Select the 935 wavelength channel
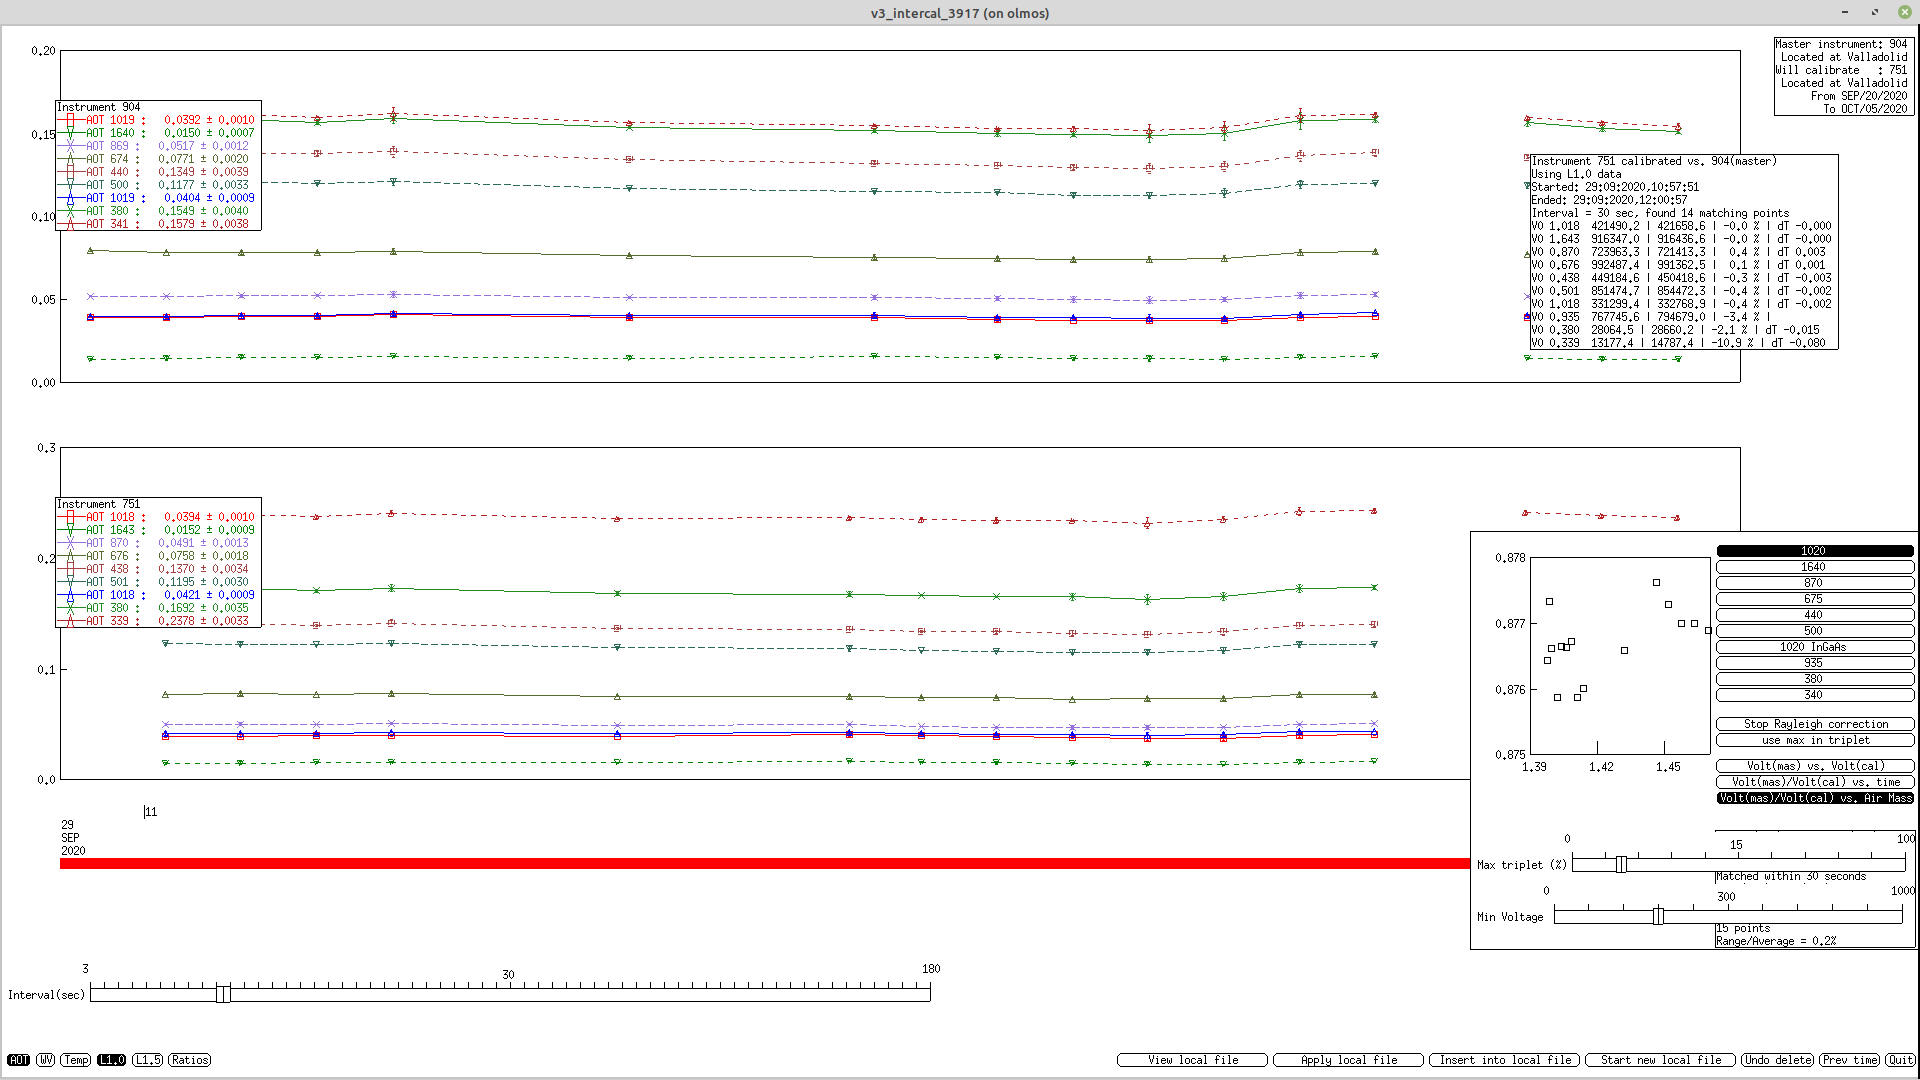The height and width of the screenshot is (1080, 1920). tap(1814, 663)
